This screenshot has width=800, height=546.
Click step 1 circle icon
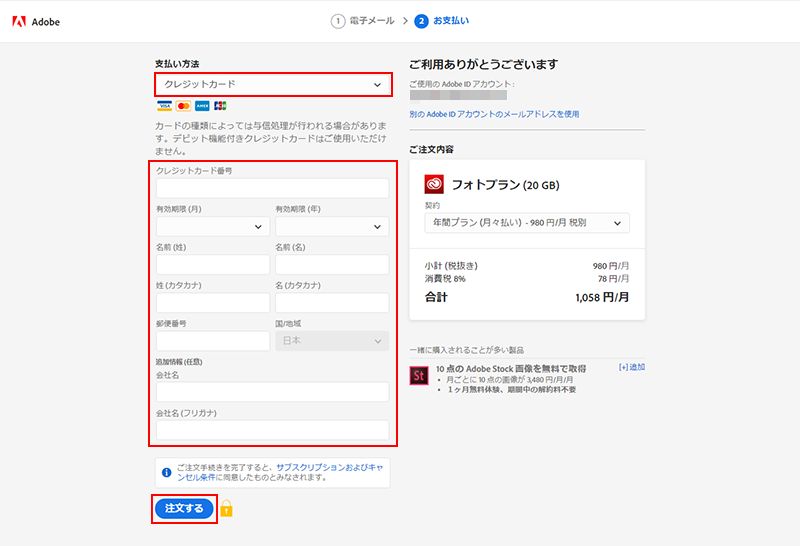pyautogui.click(x=338, y=21)
